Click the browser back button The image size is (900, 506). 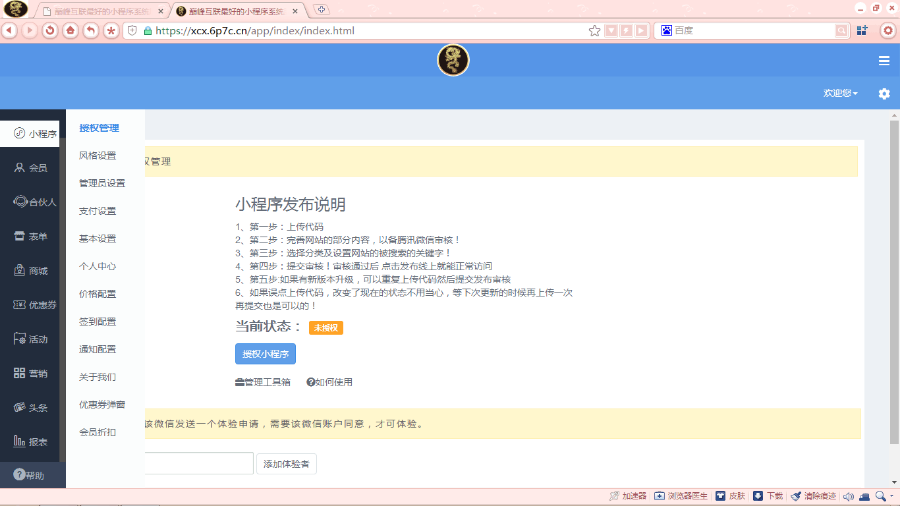pyautogui.click(x=10, y=30)
